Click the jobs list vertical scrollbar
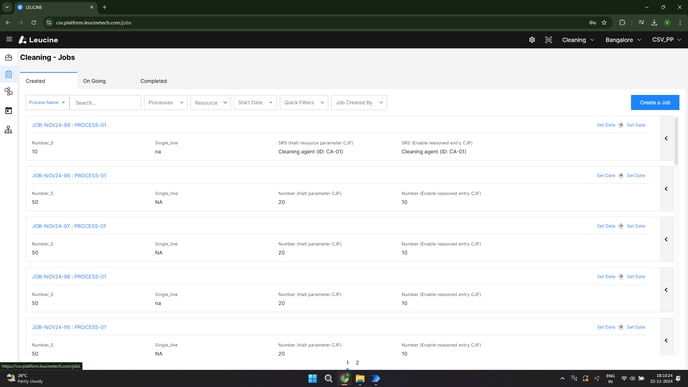 point(676,140)
